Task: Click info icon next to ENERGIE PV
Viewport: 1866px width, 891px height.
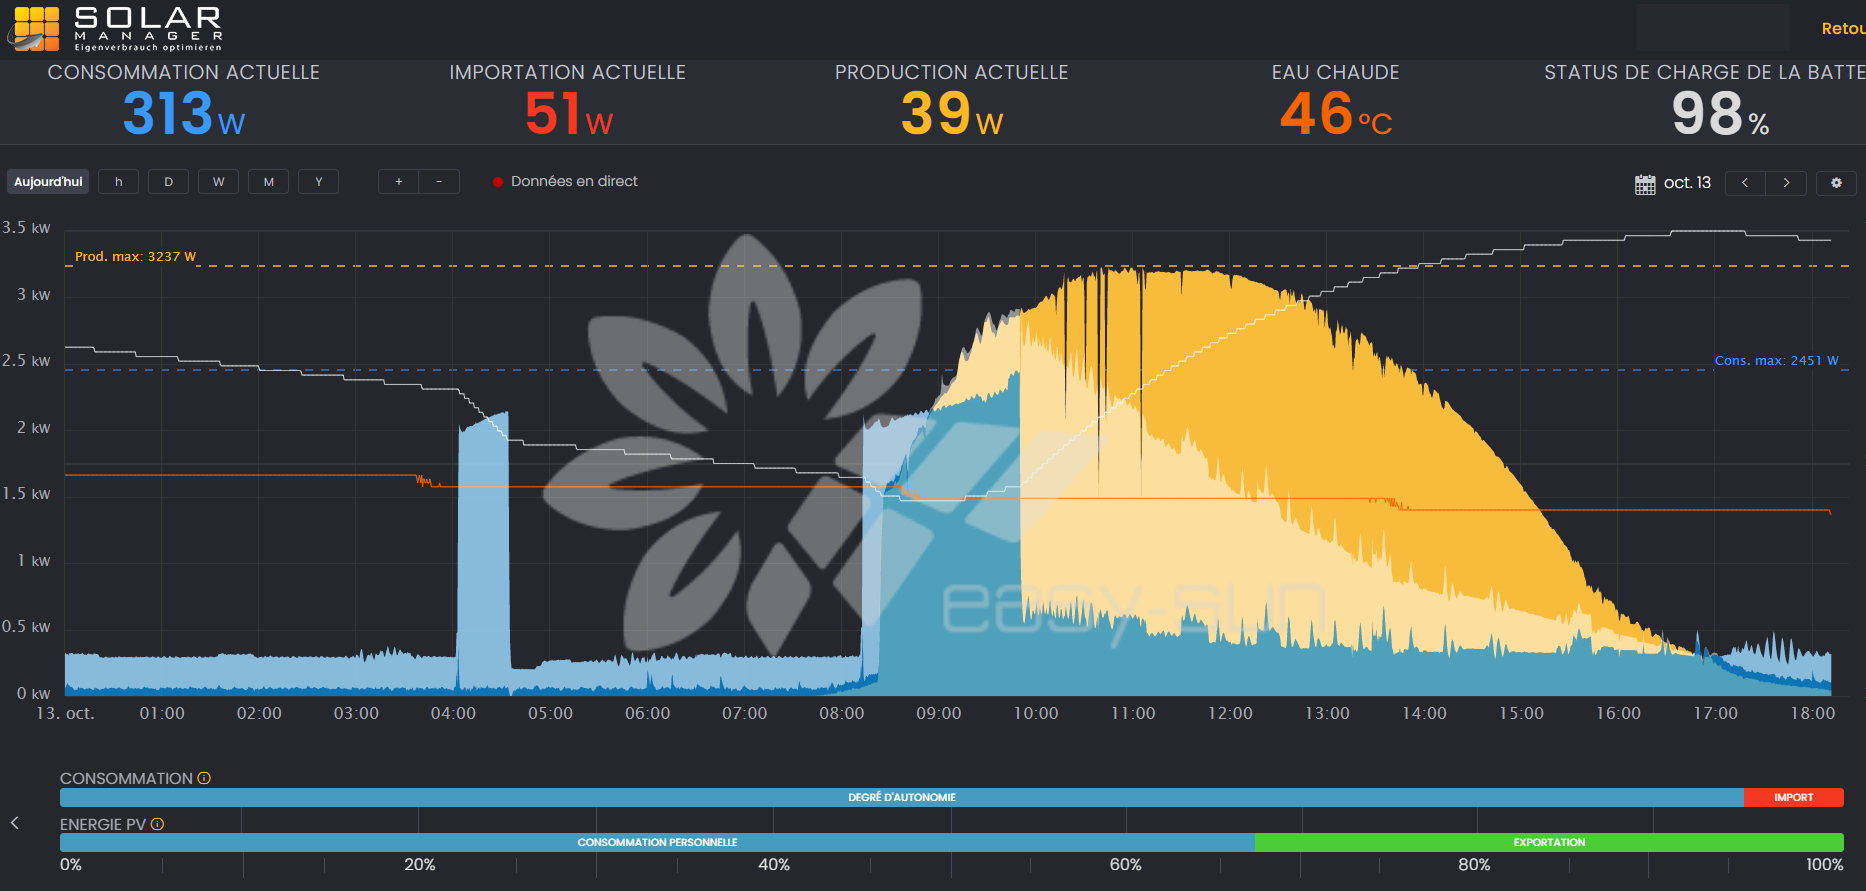Action: pos(157,824)
